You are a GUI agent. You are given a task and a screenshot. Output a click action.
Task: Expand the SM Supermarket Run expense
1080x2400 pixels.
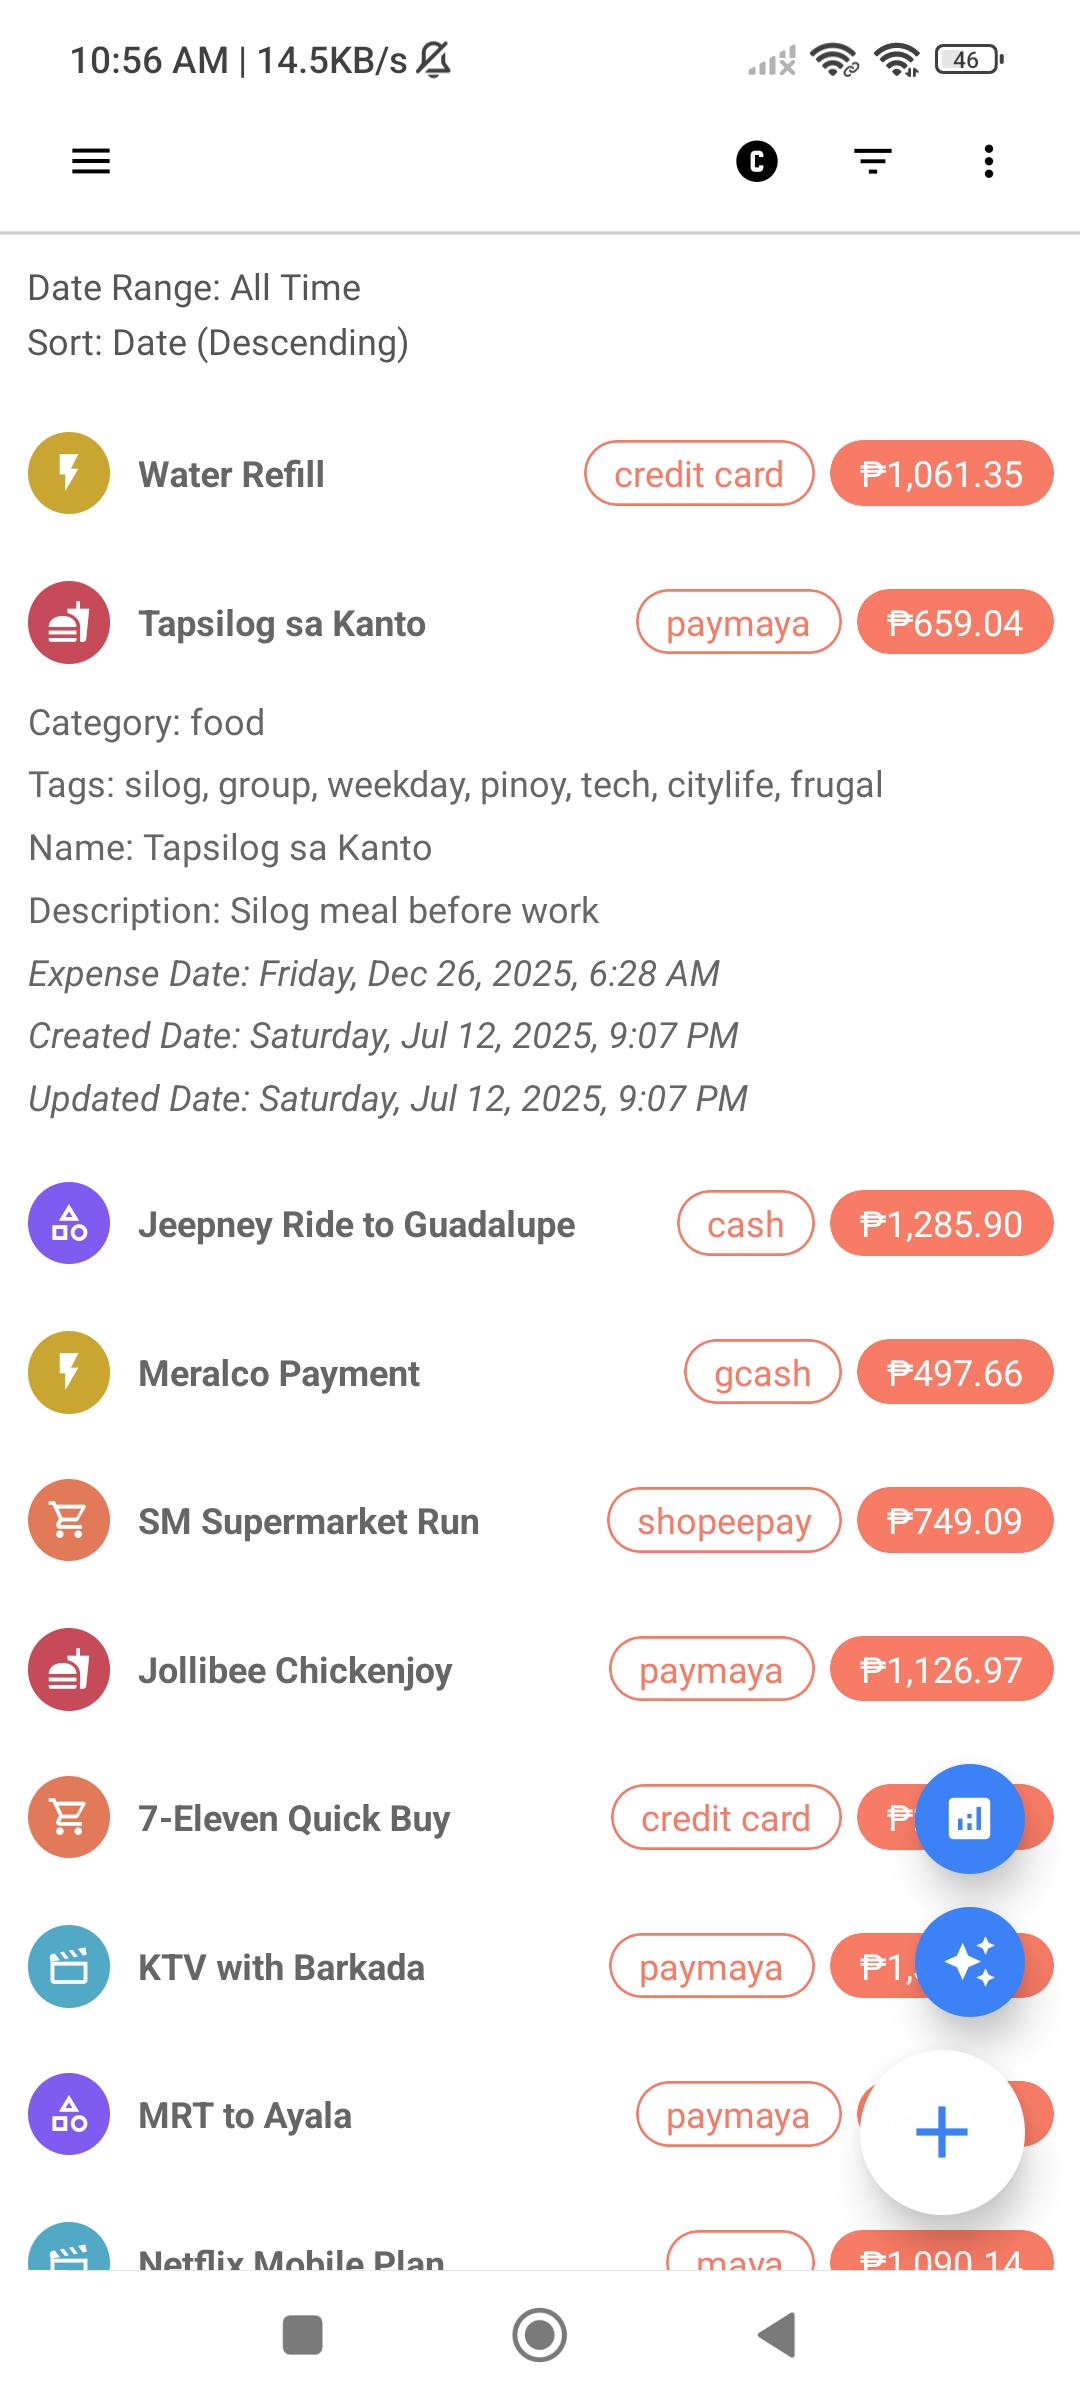[x=308, y=1521]
